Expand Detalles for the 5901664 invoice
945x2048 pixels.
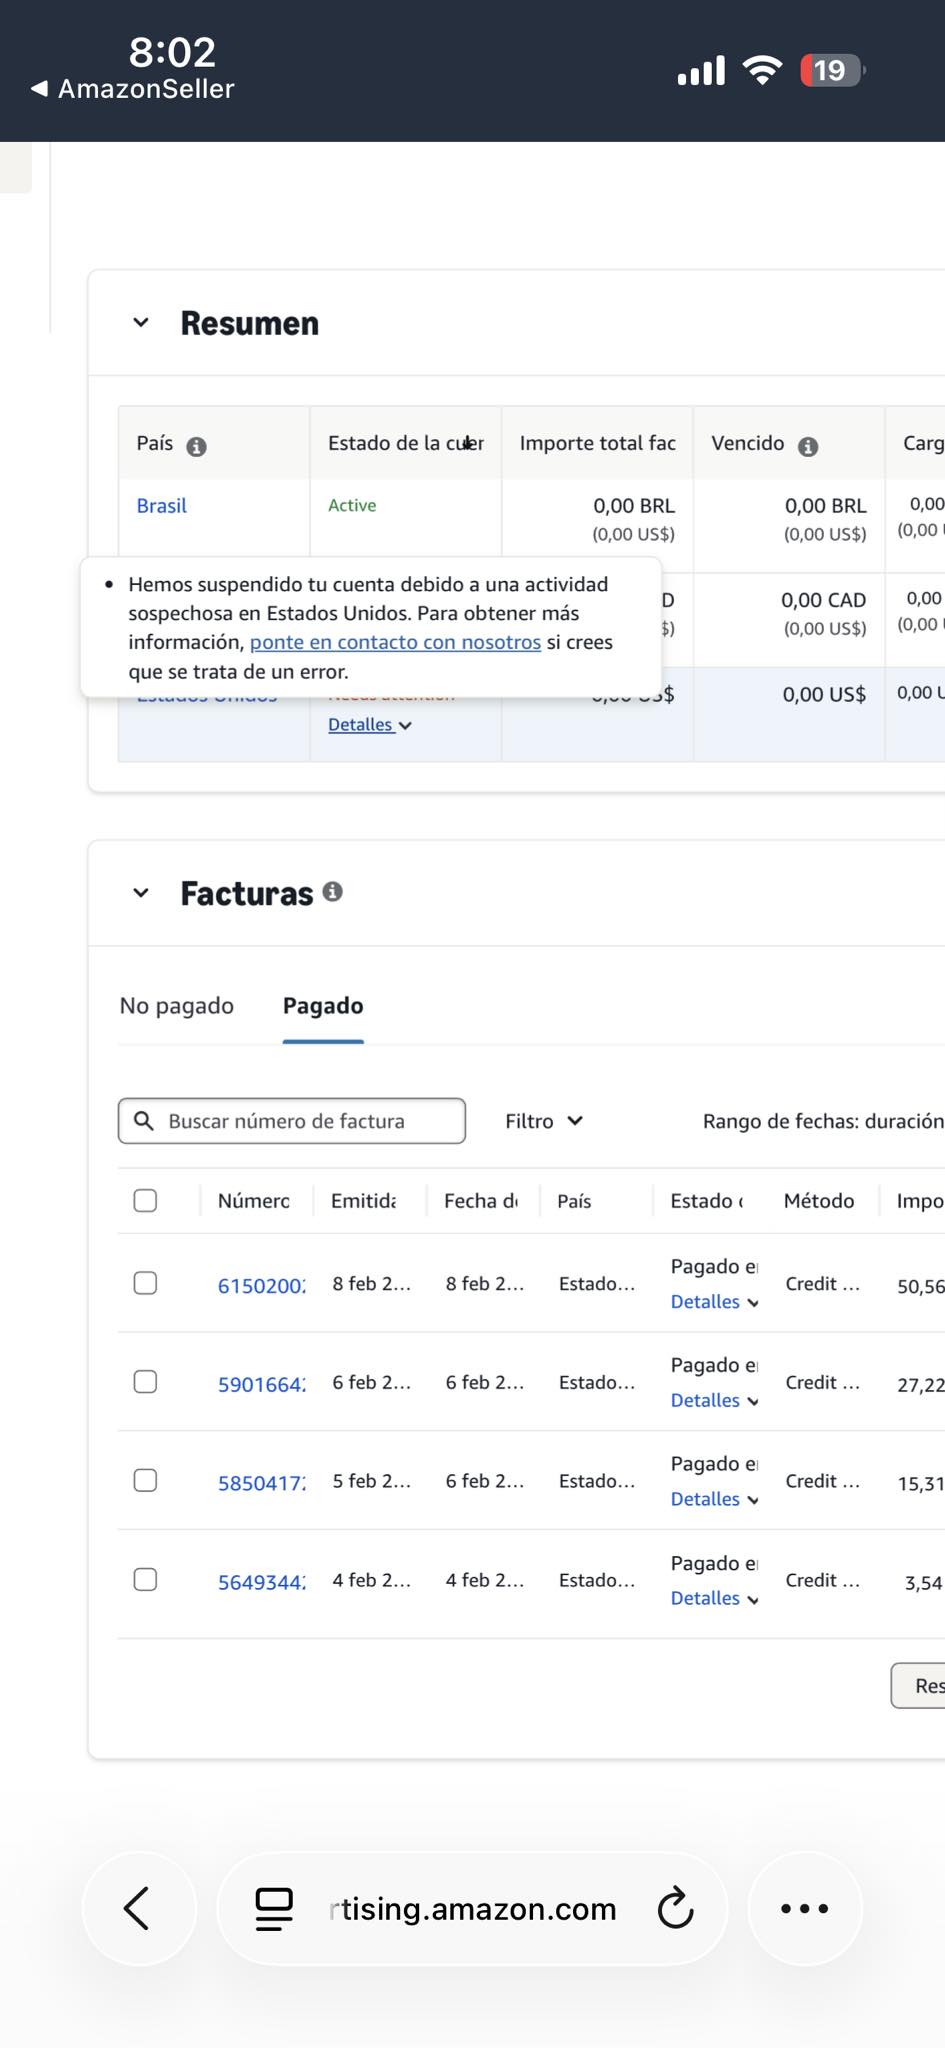point(714,1400)
